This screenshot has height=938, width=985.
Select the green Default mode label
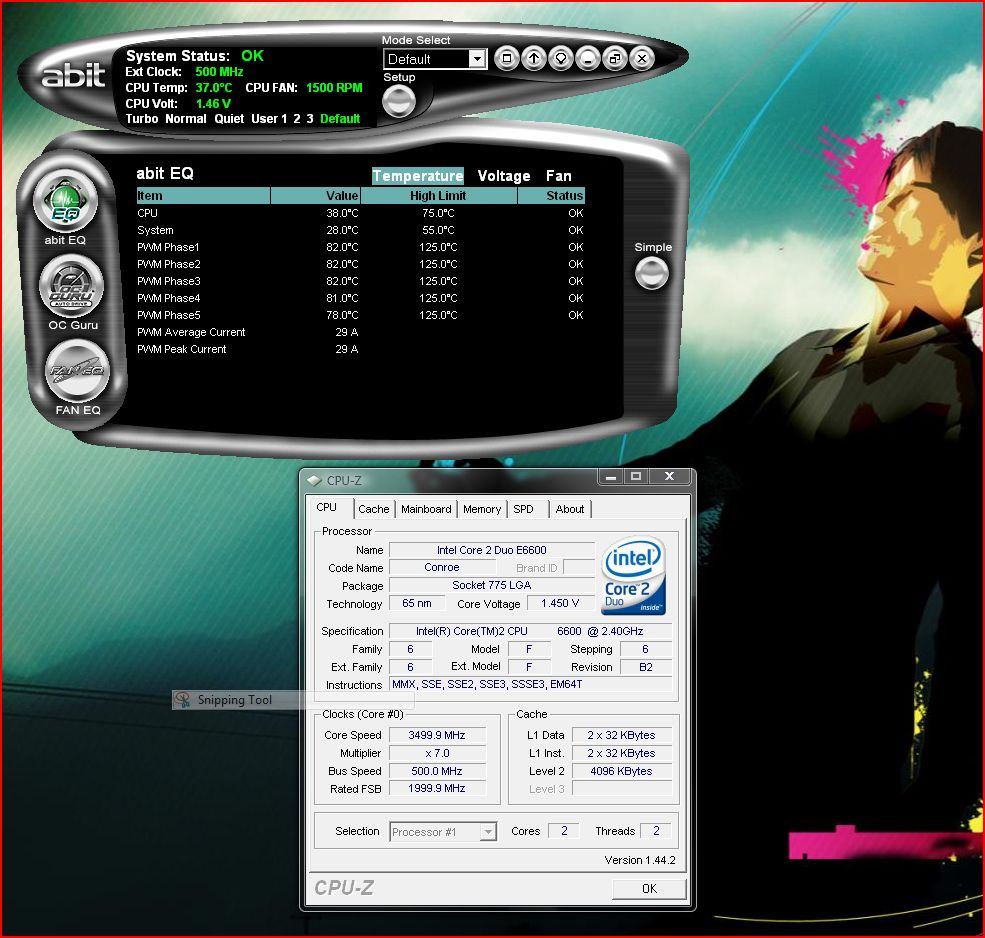pos(340,119)
